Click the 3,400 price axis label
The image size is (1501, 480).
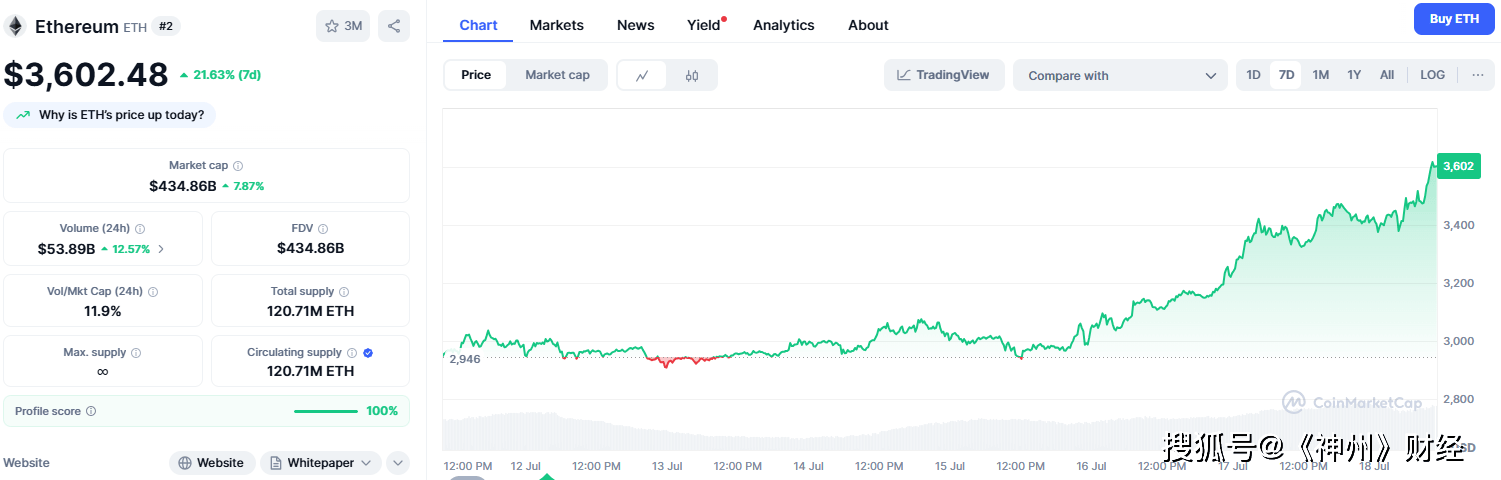pyautogui.click(x=1458, y=225)
